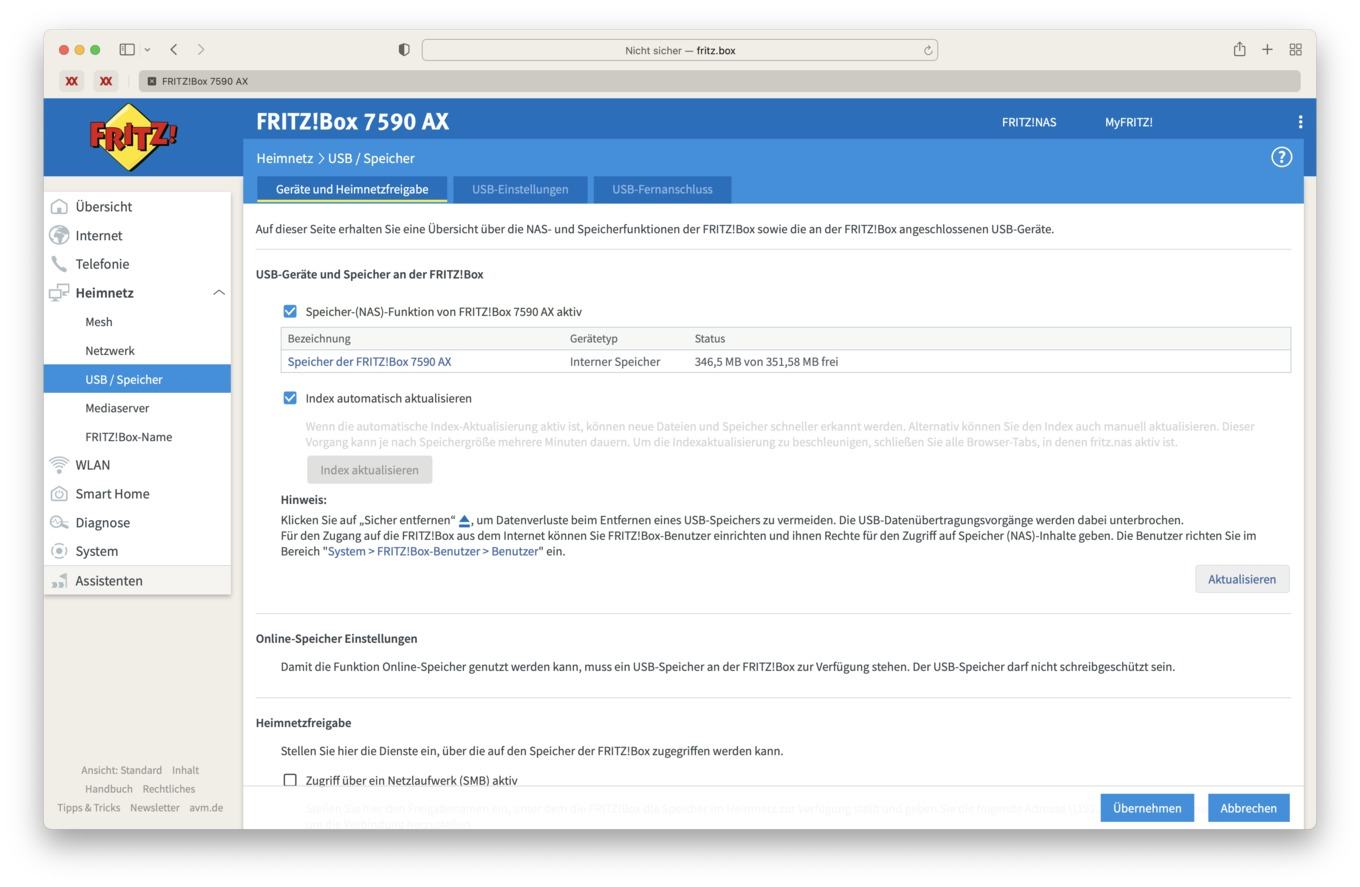This screenshot has height=887, width=1360.
Task: Open sidebar options dropdown arrow in Safari
Action: [x=148, y=49]
